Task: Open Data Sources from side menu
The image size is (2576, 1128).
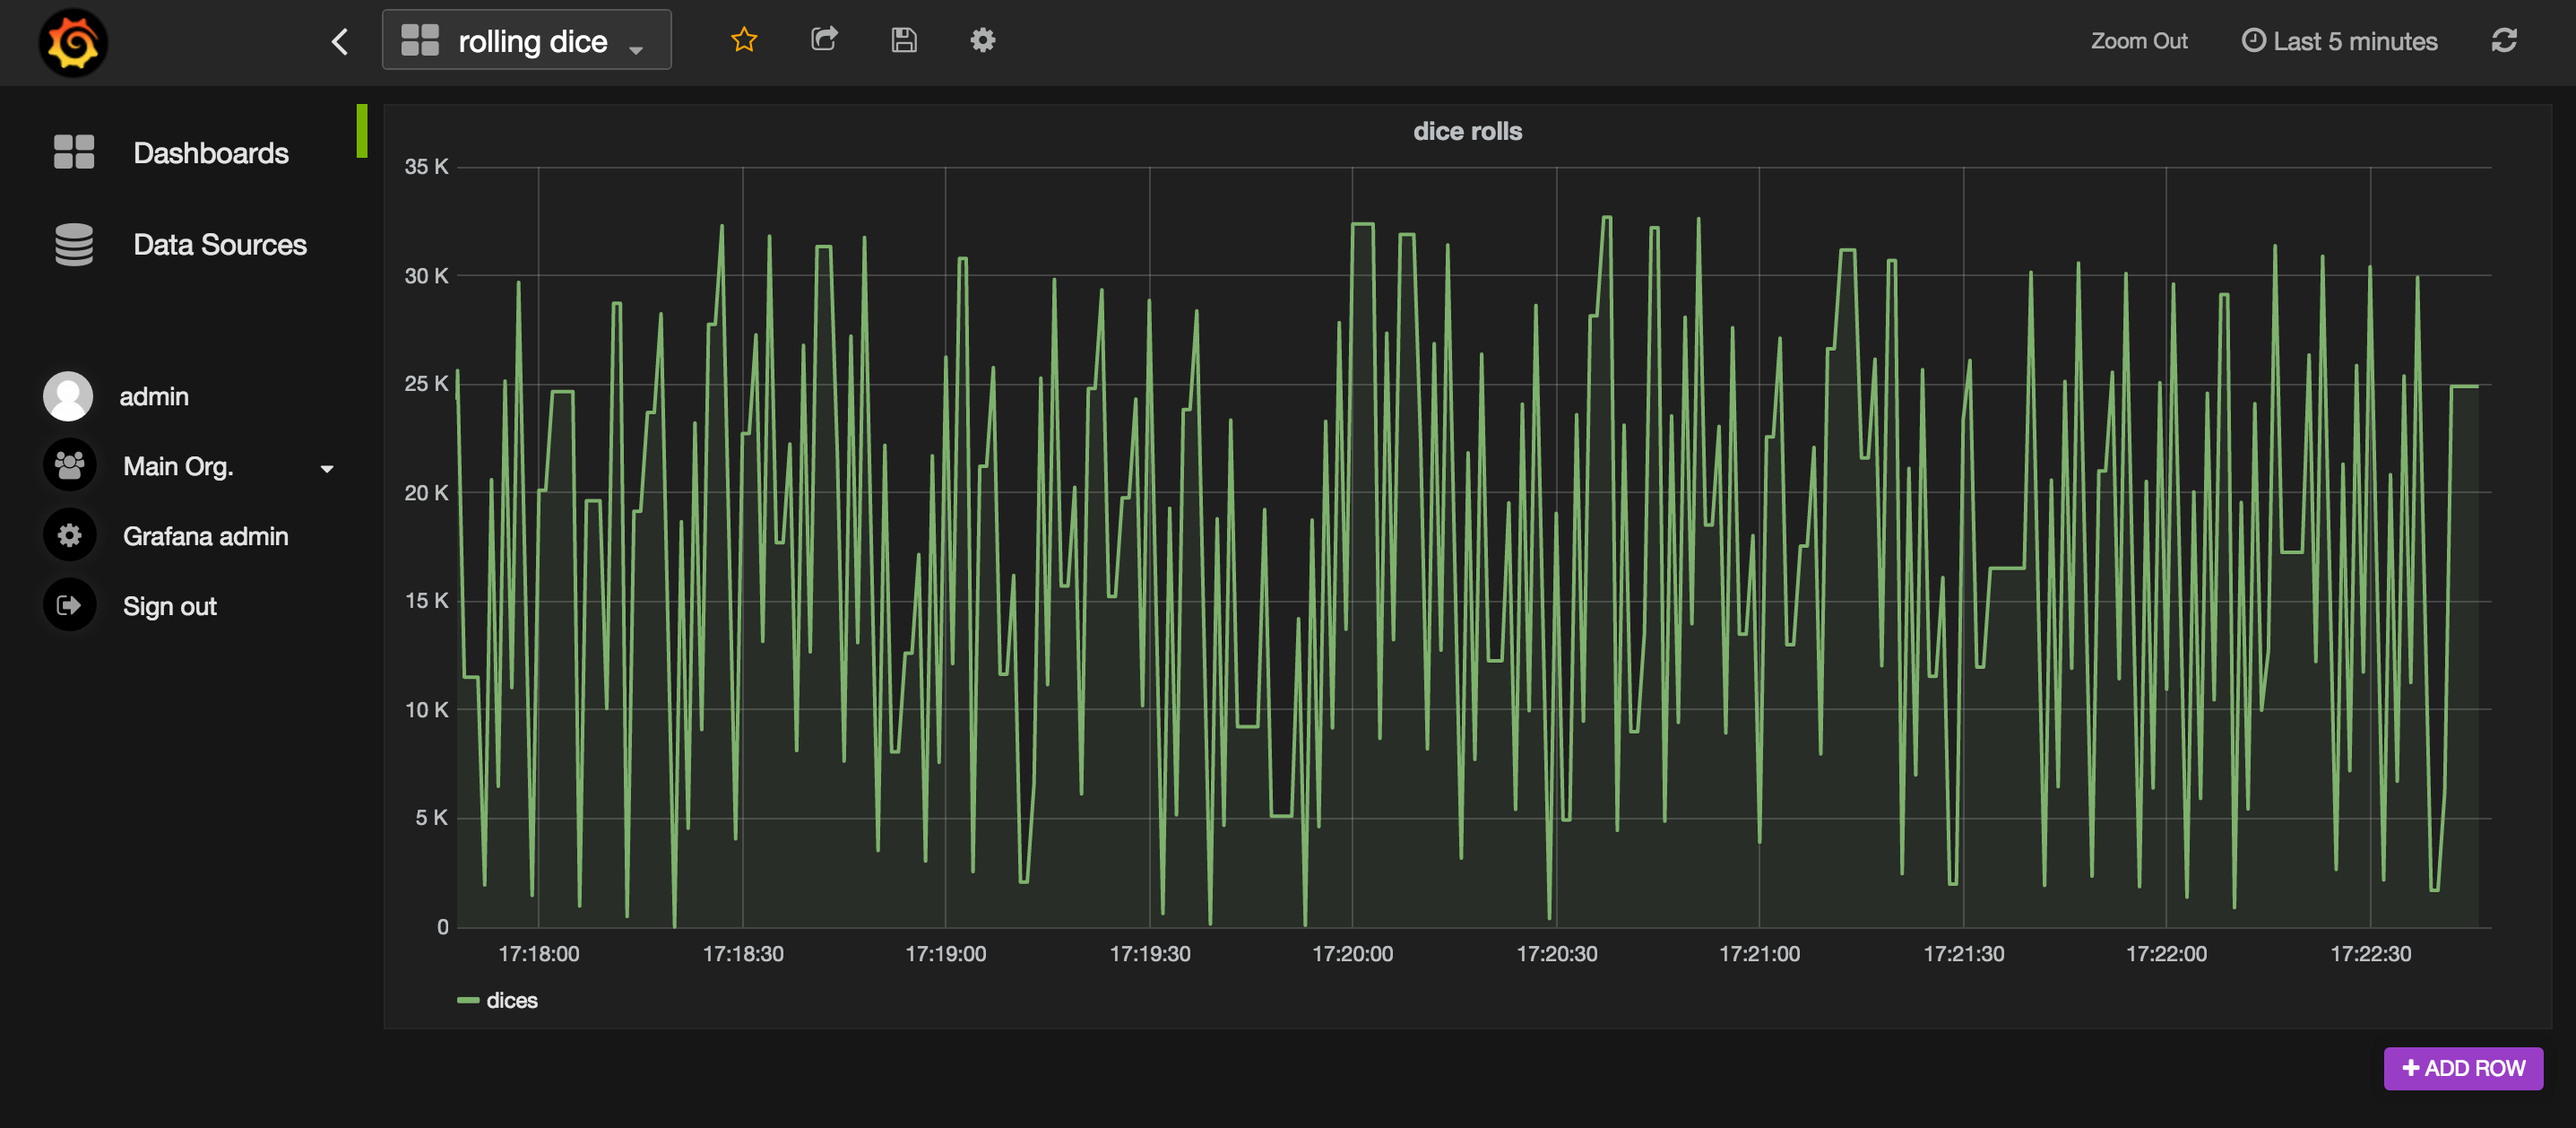Action: (x=220, y=245)
